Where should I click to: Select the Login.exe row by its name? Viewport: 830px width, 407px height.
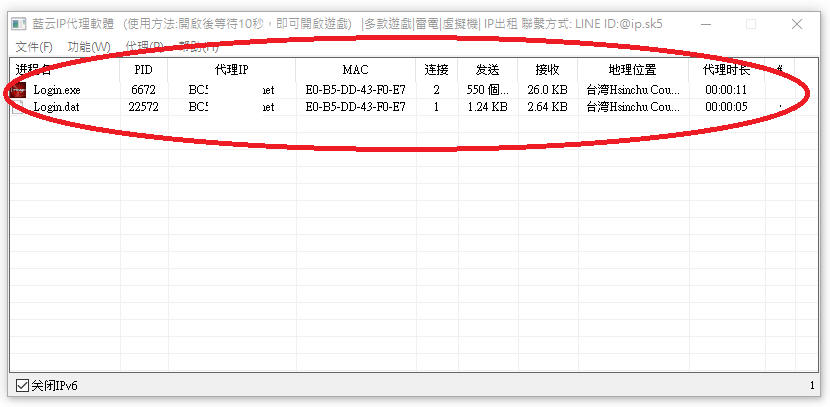point(57,91)
